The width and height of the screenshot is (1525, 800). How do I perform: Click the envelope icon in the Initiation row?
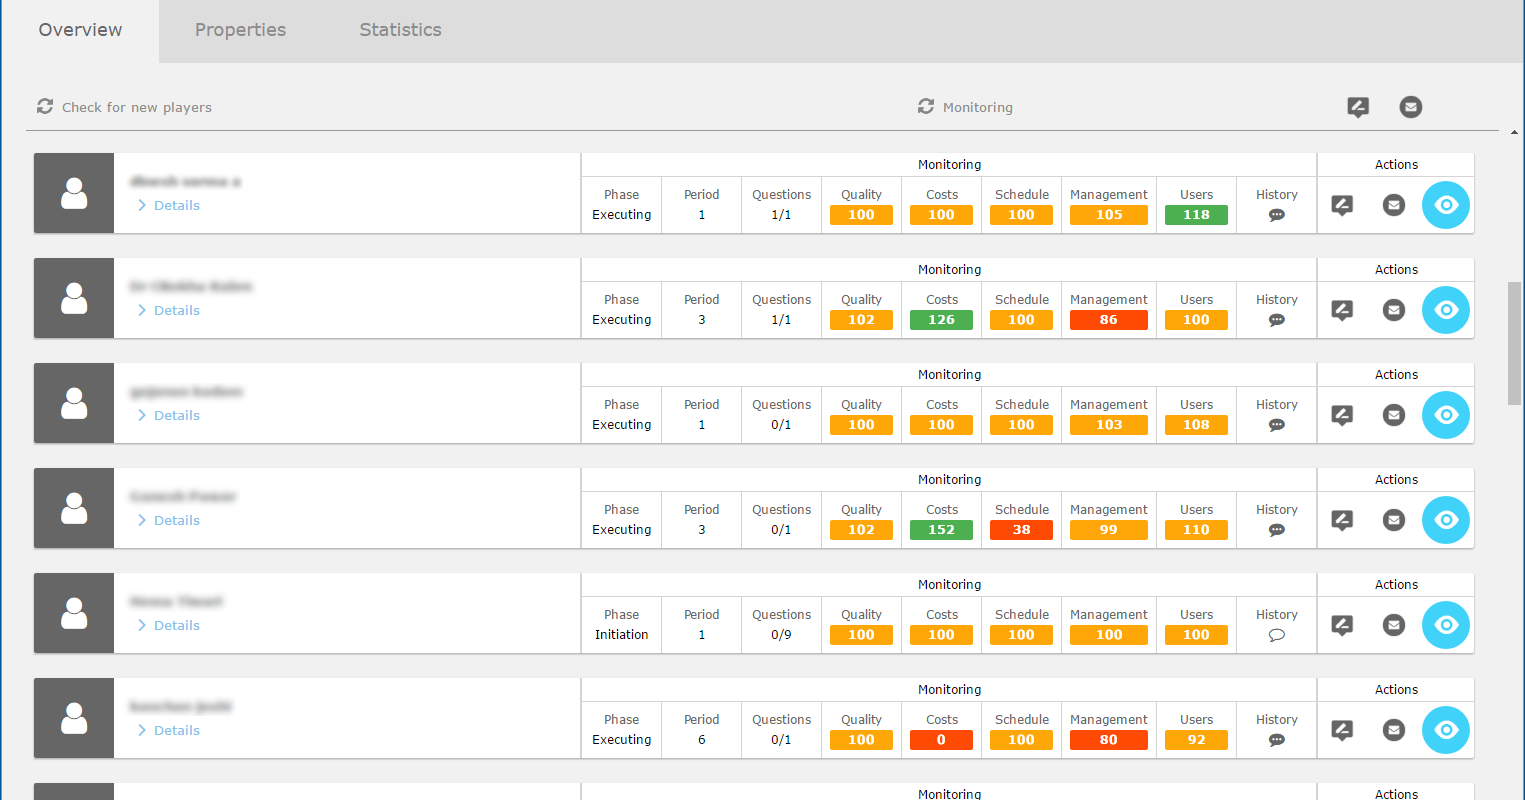[1394, 625]
